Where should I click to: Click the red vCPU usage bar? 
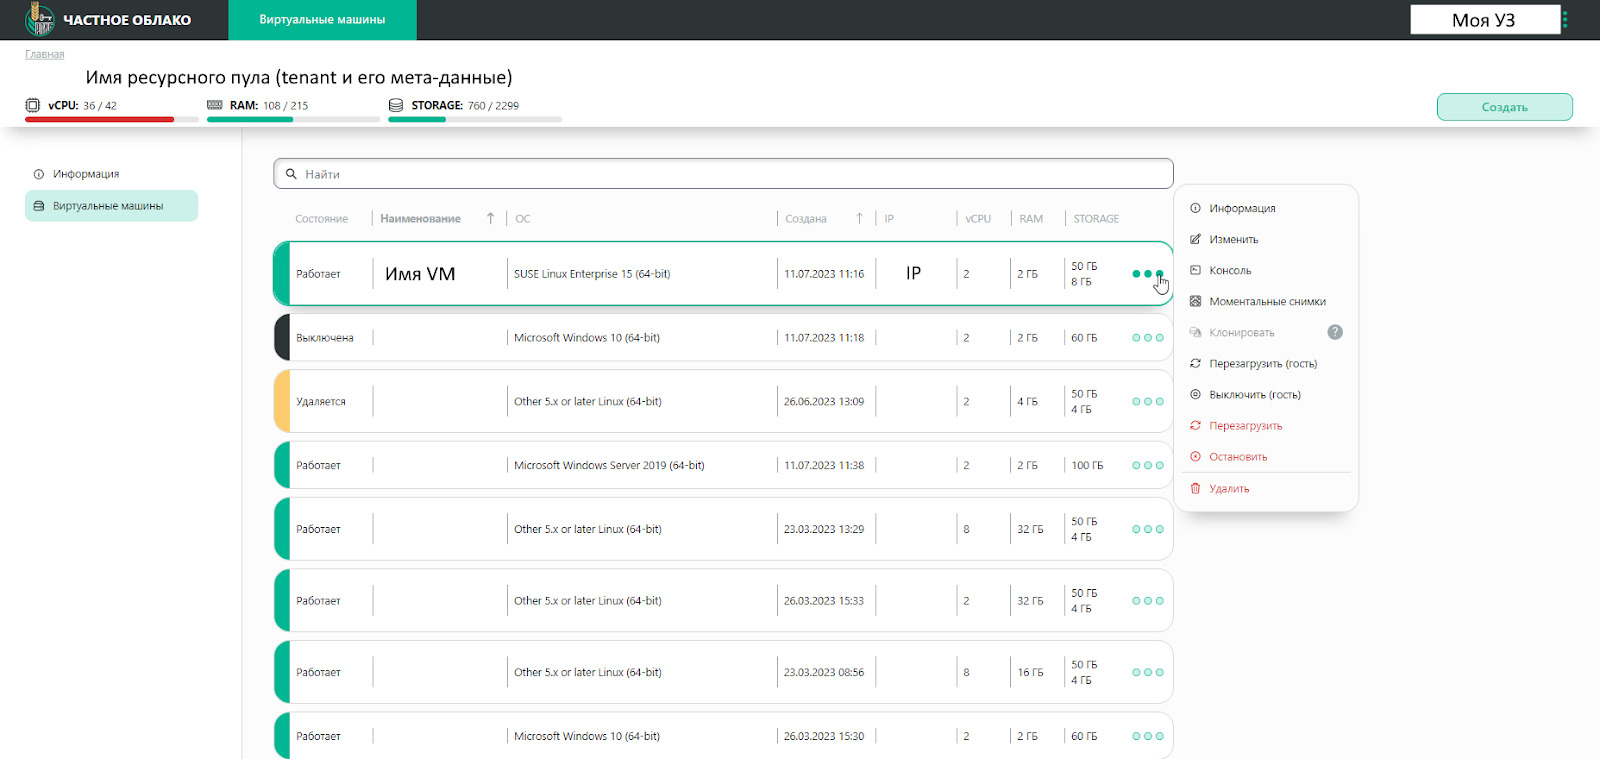pyautogui.click(x=100, y=119)
